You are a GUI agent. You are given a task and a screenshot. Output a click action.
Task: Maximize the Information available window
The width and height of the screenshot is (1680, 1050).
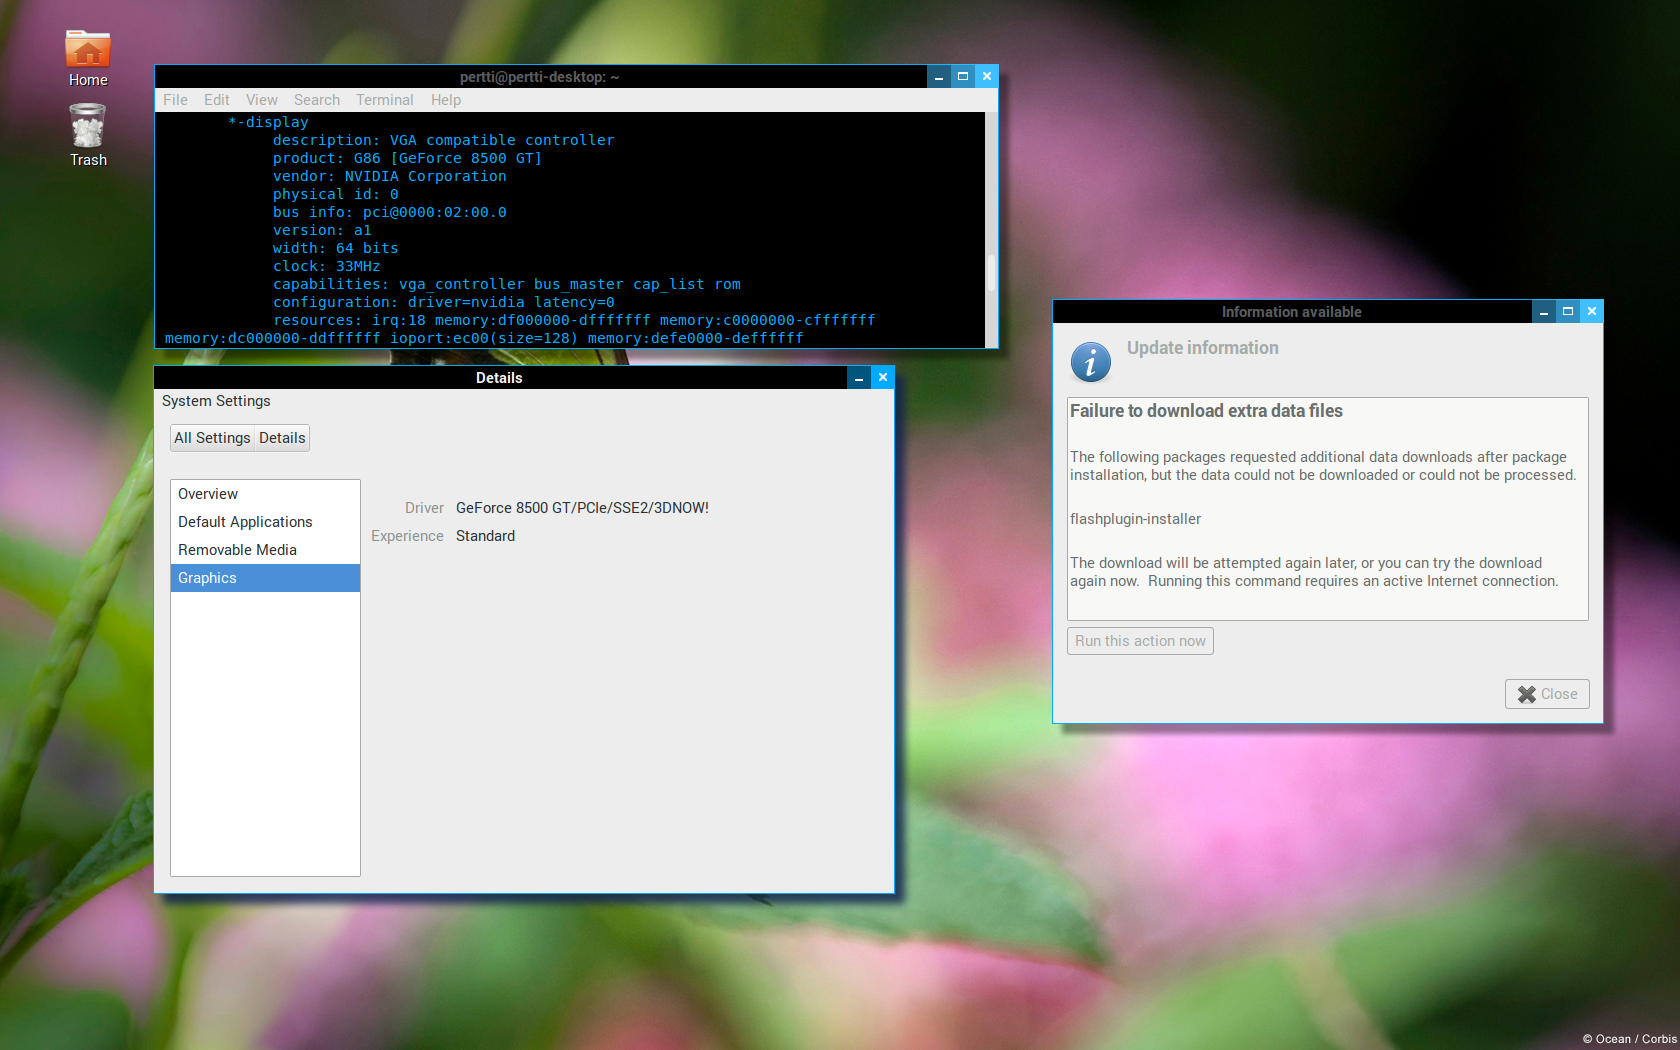coord(1567,312)
